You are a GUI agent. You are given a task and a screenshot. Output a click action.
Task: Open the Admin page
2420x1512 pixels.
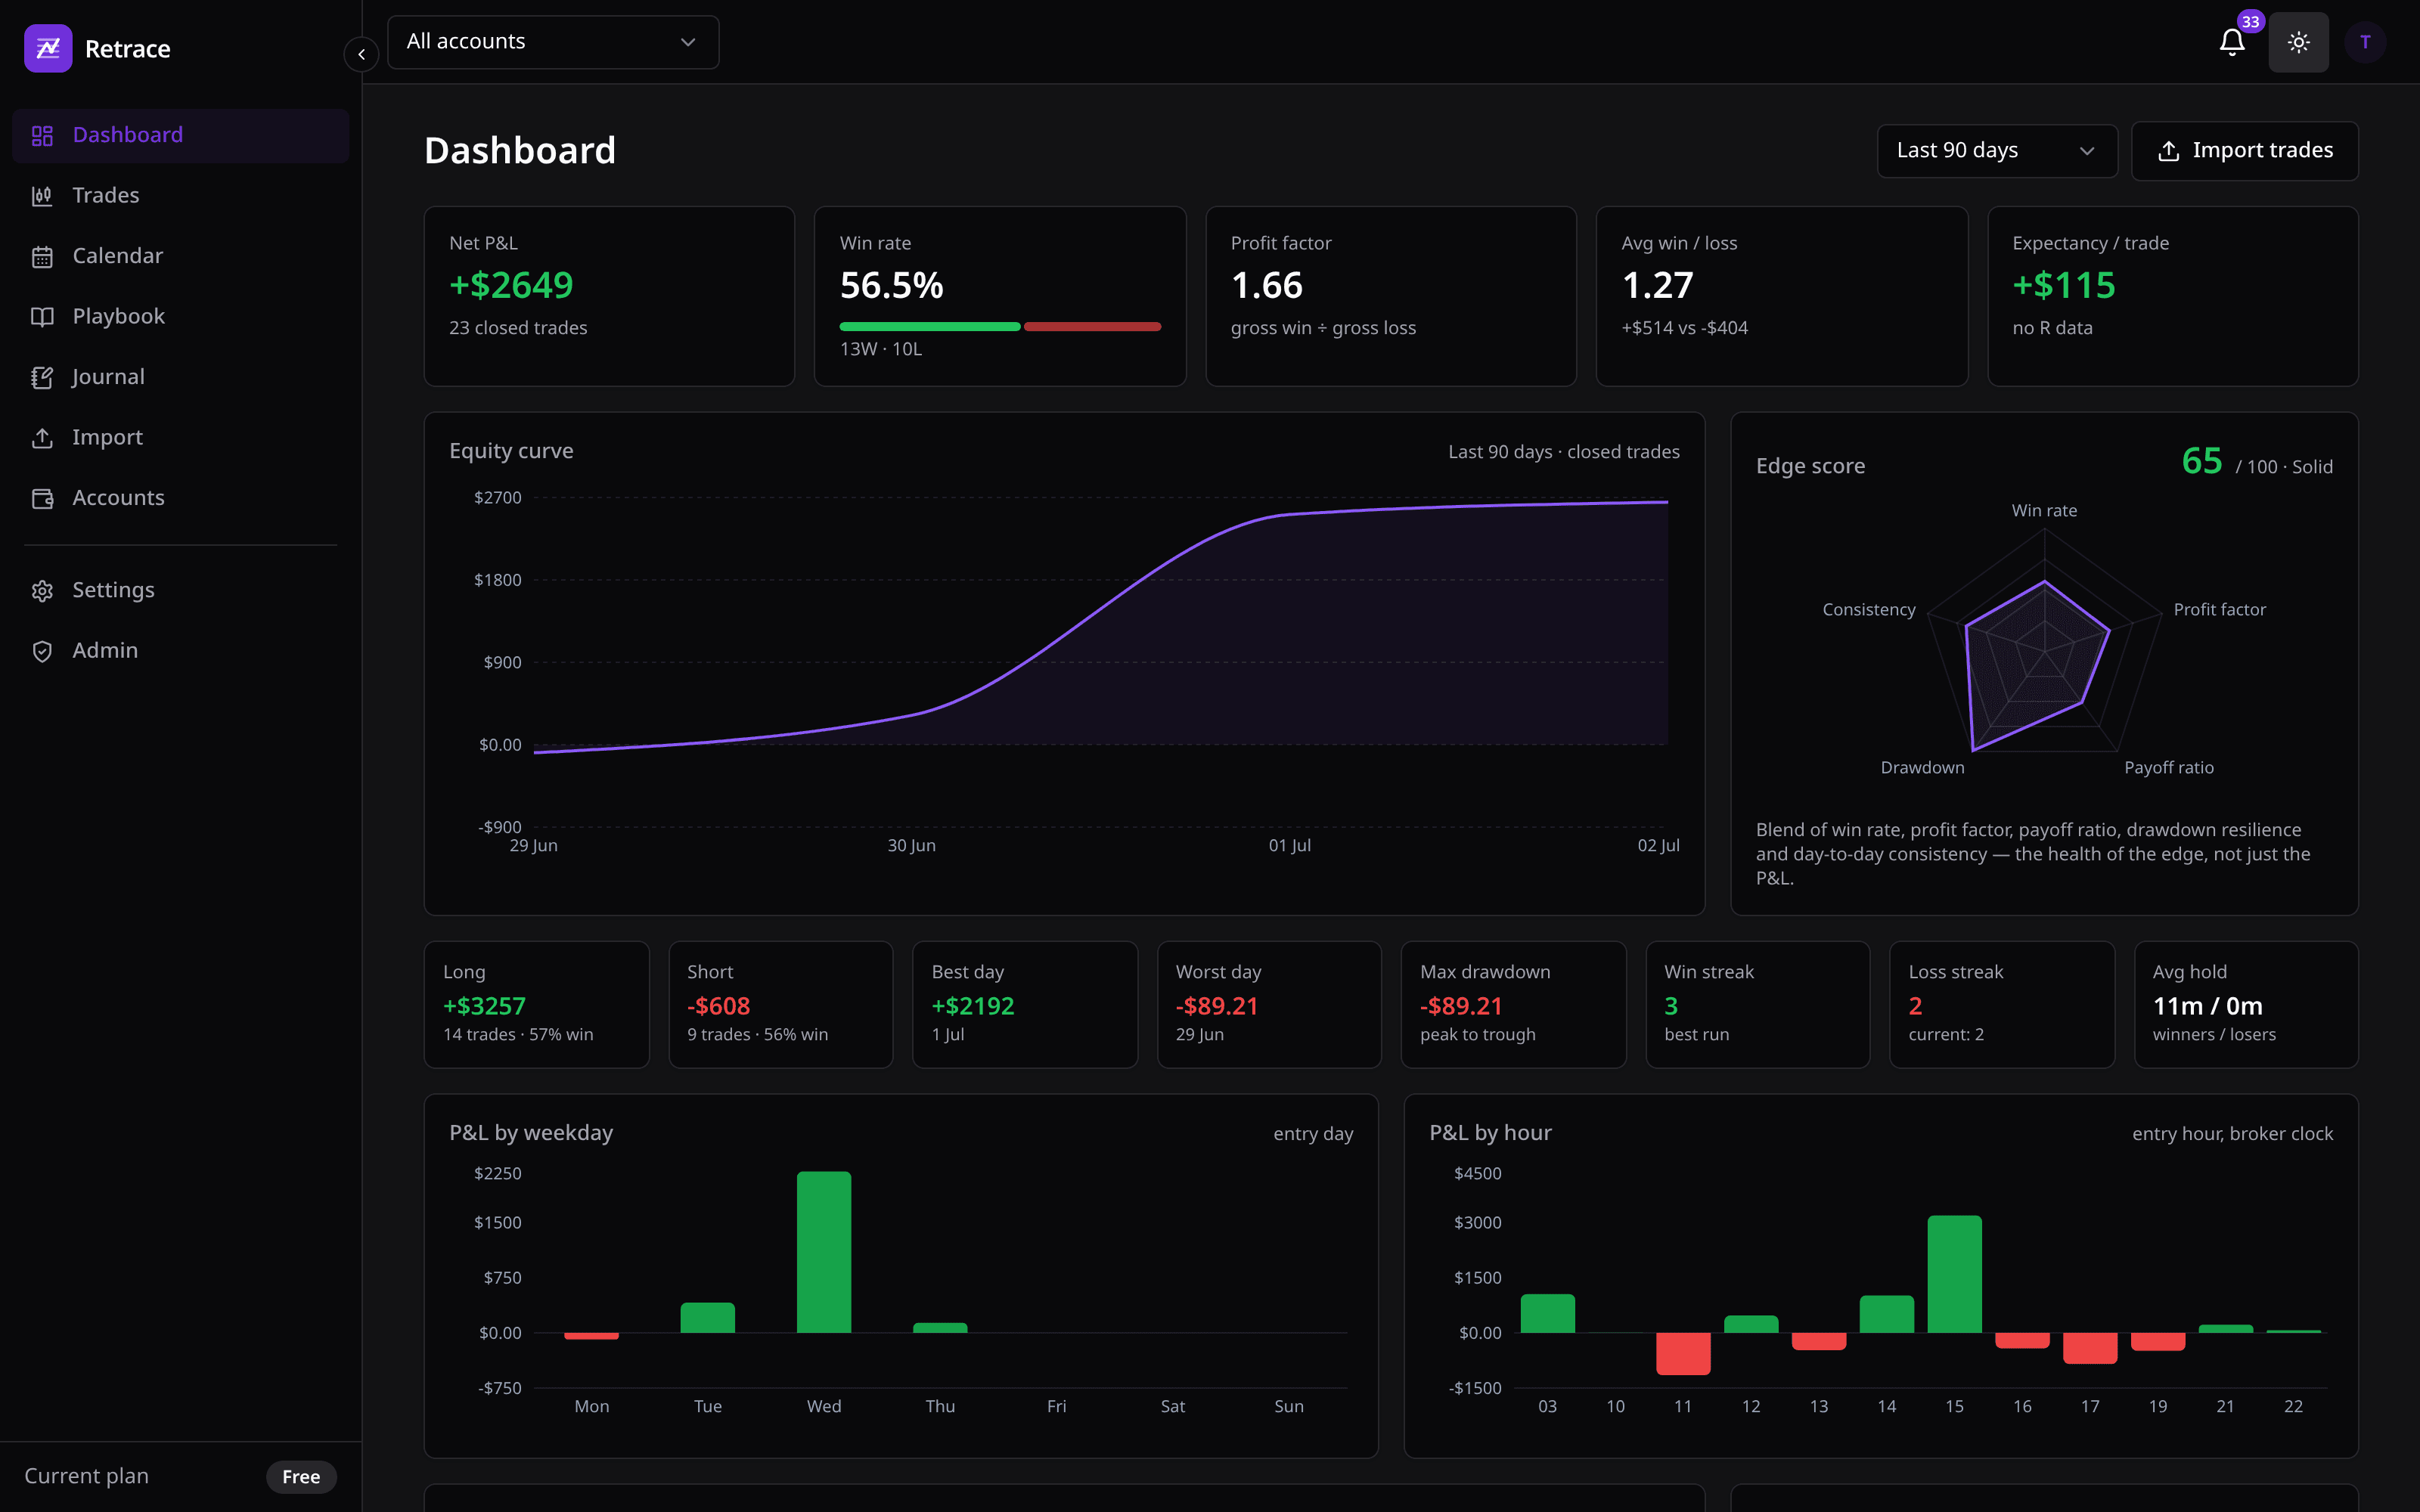pyautogui.click(x=180, y=651)
